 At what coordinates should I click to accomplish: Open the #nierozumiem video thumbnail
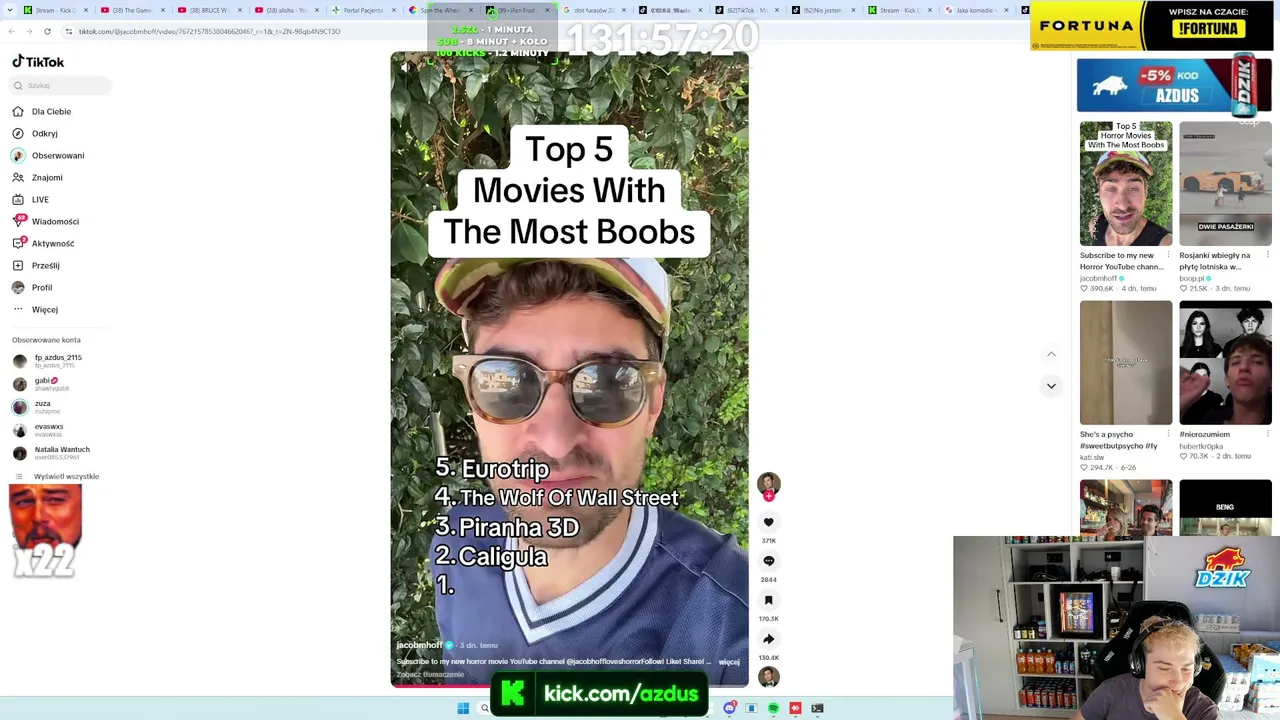(1226, 363)
